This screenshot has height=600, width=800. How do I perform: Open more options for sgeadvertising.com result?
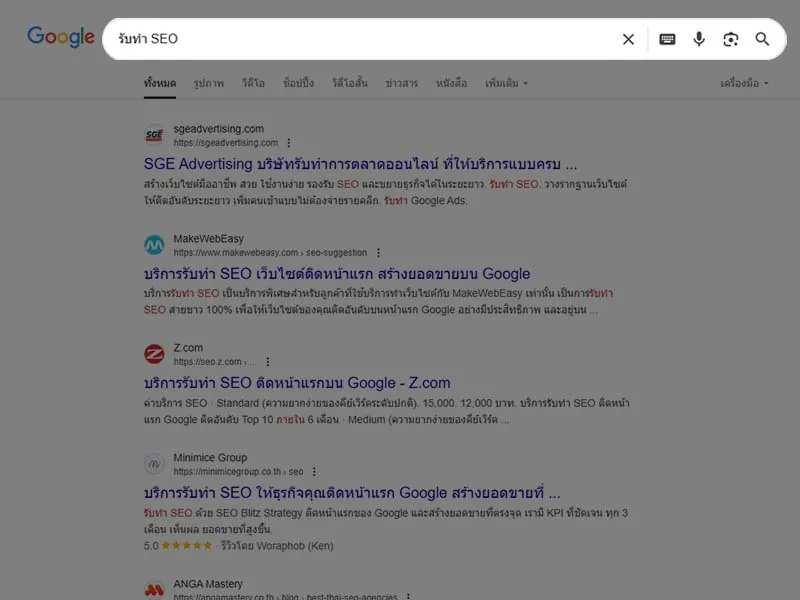(289, 143)
